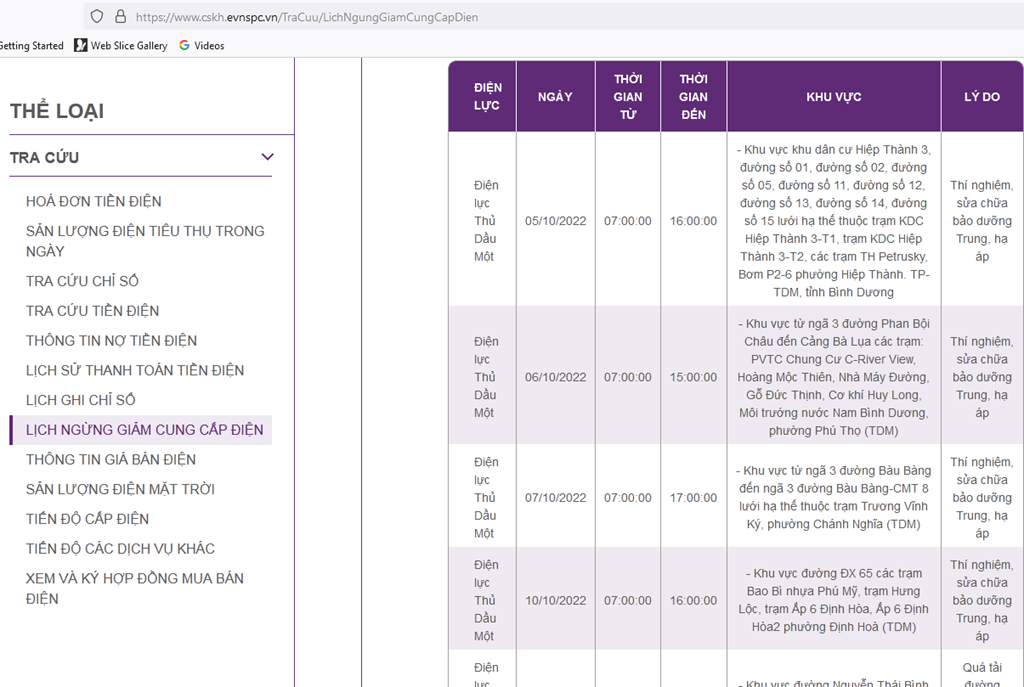Click Điện lực Thủ Dầu Một cell for 07/10/2022

pyautogui.click(x=485, y=498)
